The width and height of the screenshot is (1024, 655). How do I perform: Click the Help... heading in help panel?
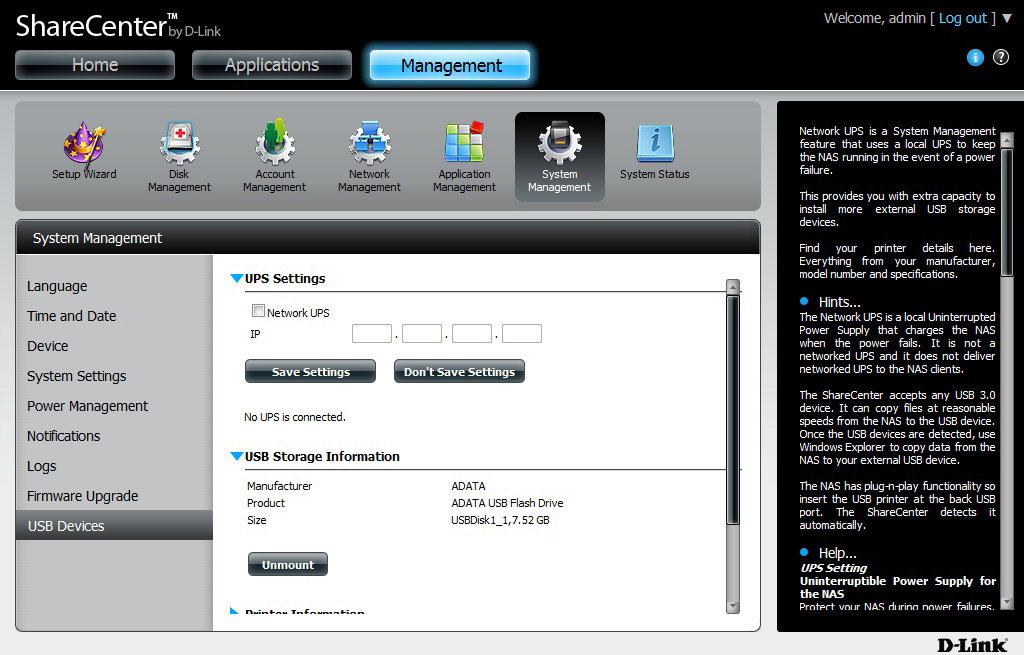tap(837, 553)
